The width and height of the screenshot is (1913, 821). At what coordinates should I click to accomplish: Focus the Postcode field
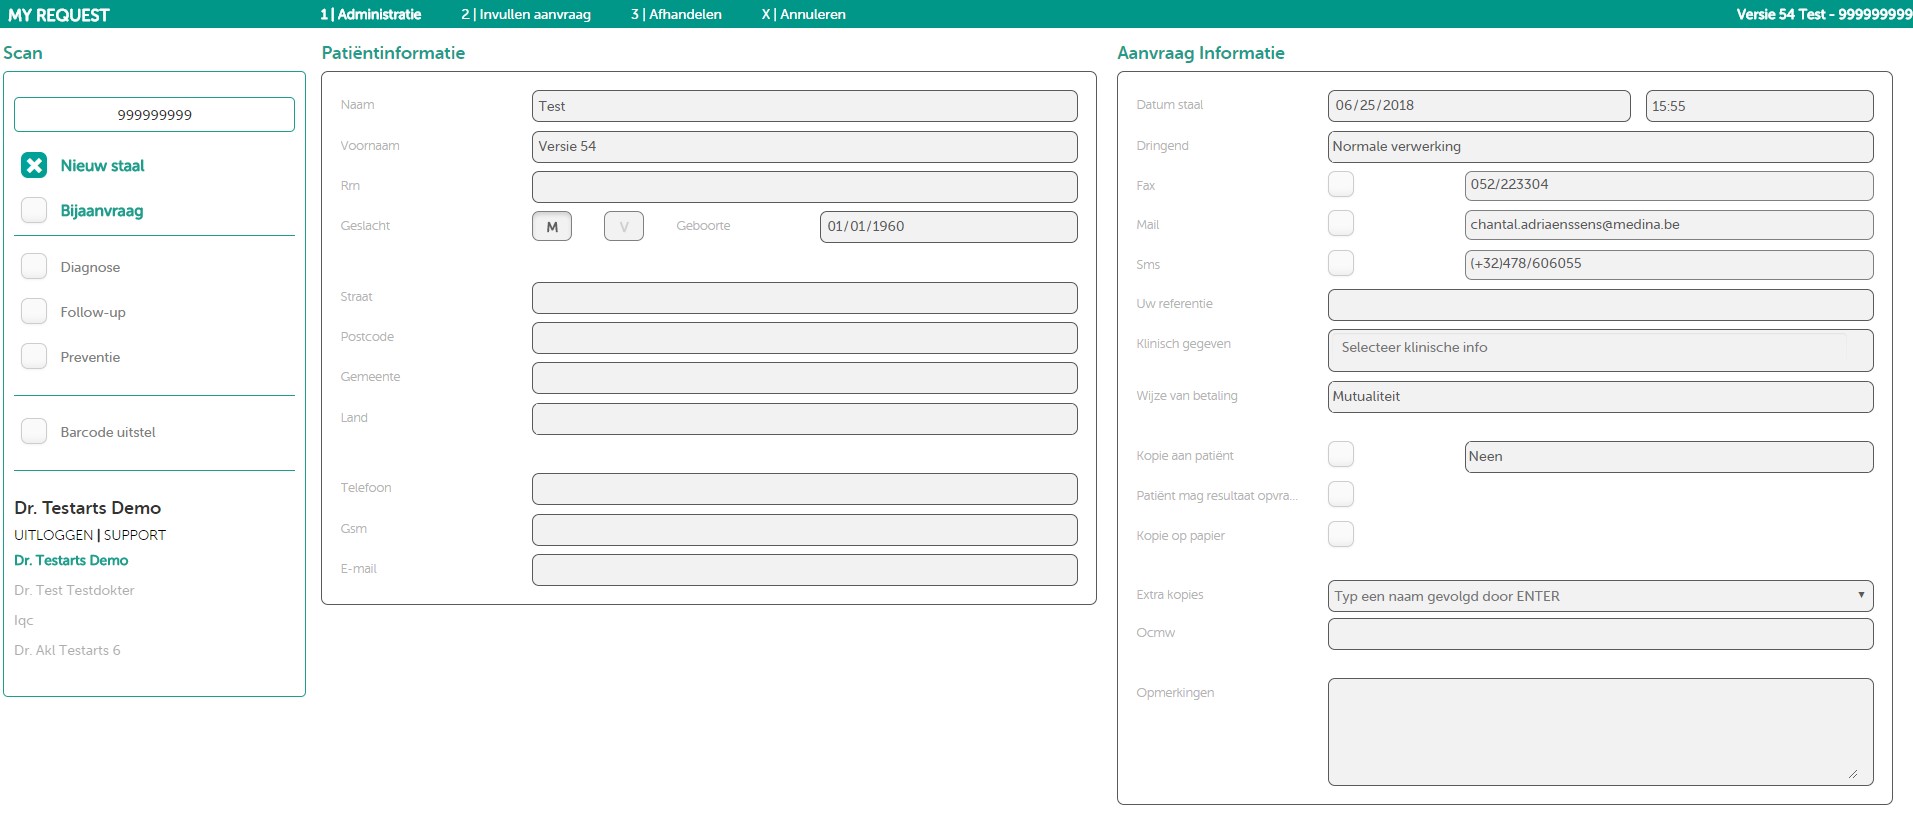[x=805, y=338]
